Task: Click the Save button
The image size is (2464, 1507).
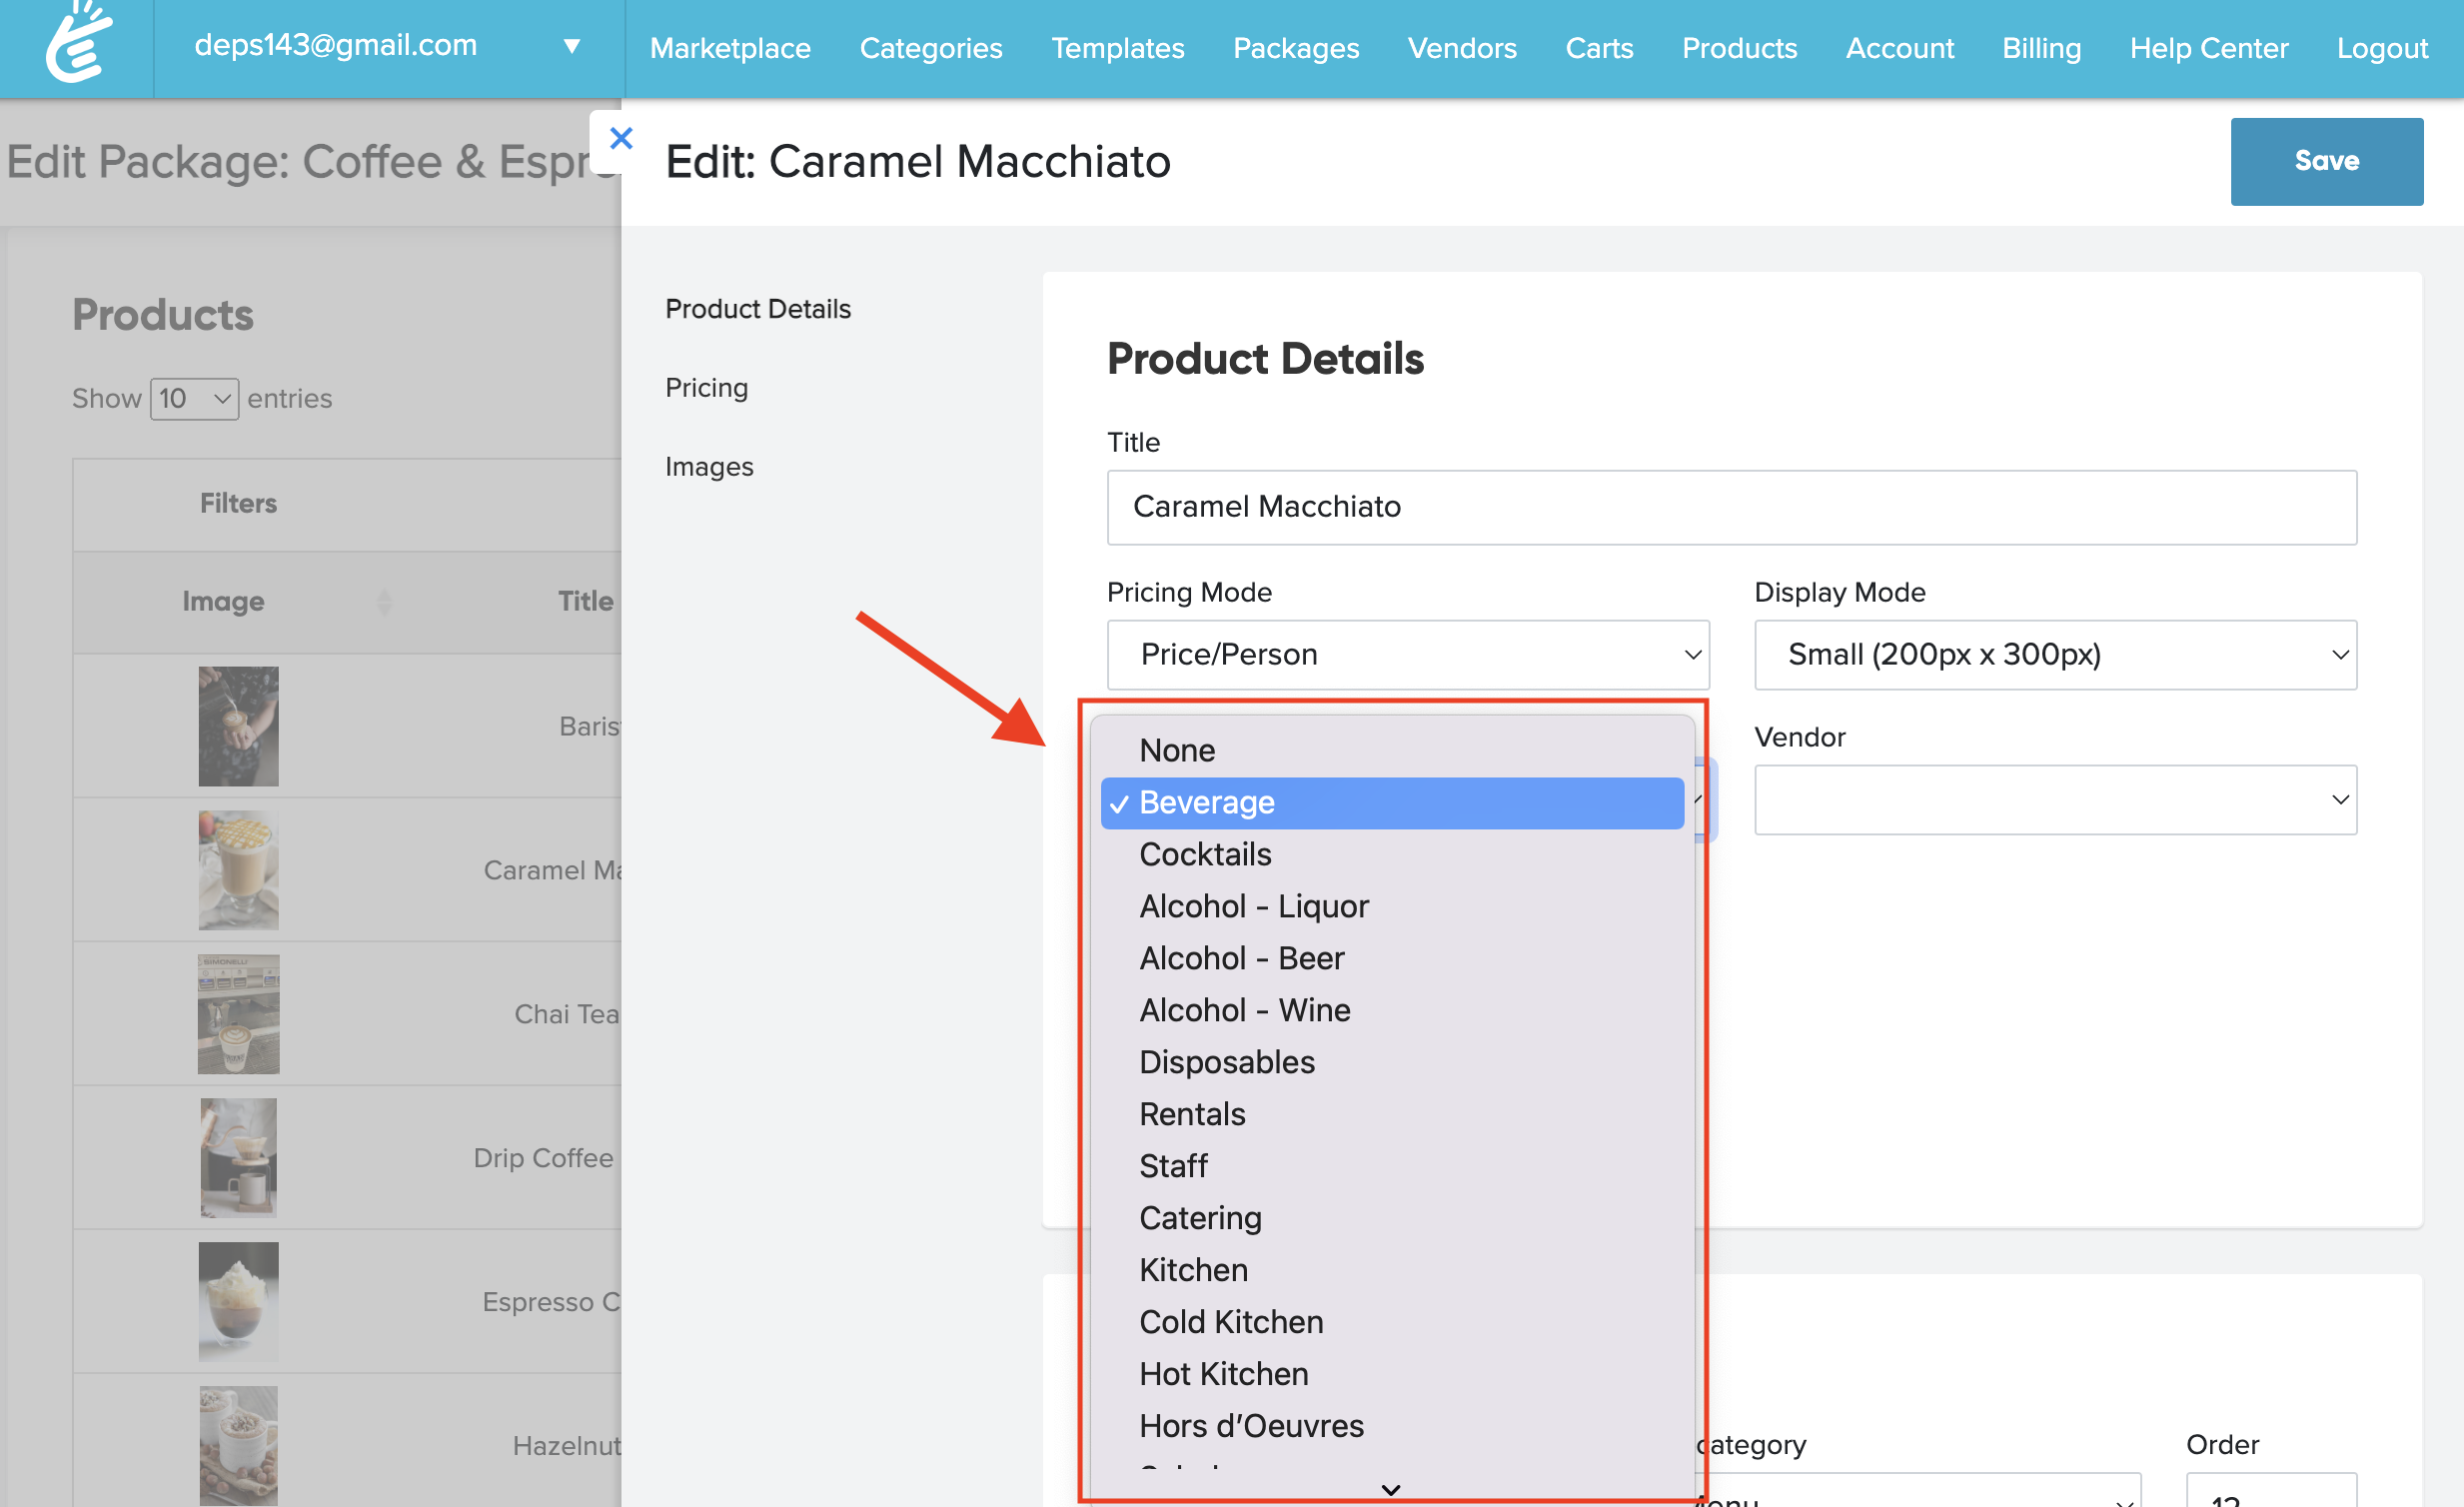Action: pyautogui.click(x=2325, y=161)
